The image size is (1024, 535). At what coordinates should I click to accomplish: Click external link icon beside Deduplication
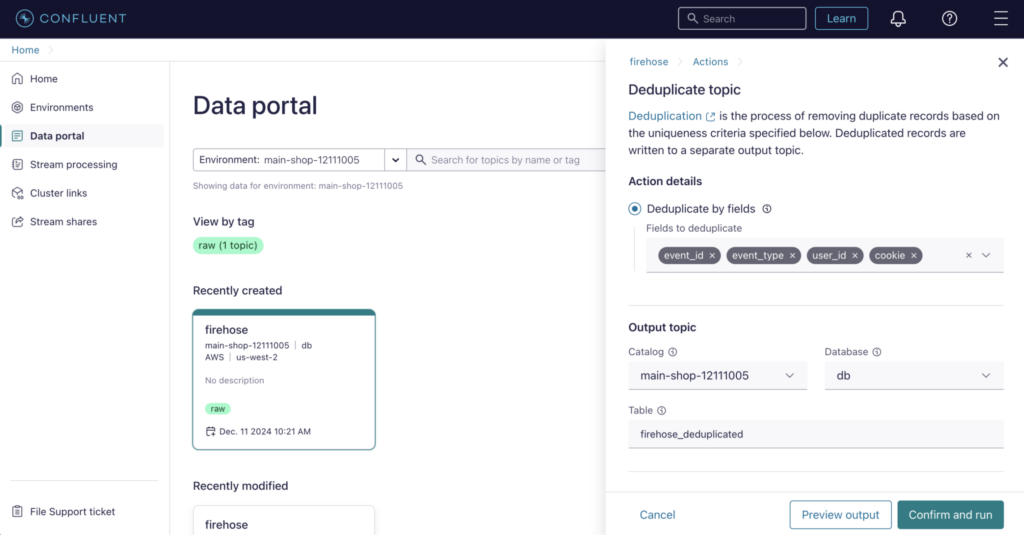(711, 116)
